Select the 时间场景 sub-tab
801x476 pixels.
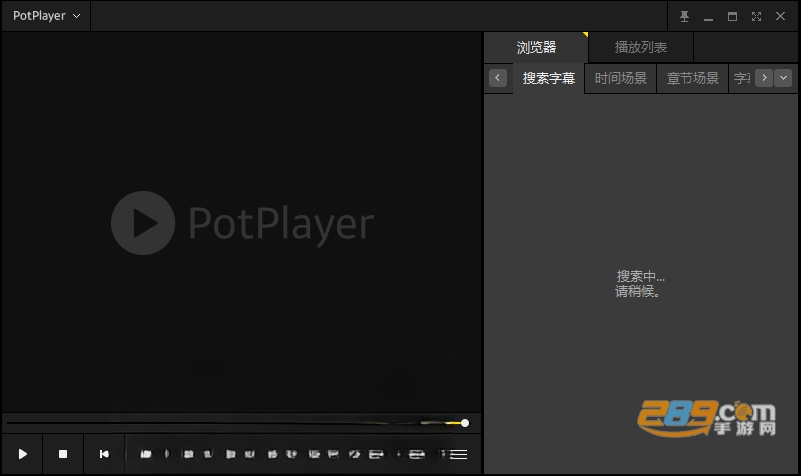pos(620,78)
